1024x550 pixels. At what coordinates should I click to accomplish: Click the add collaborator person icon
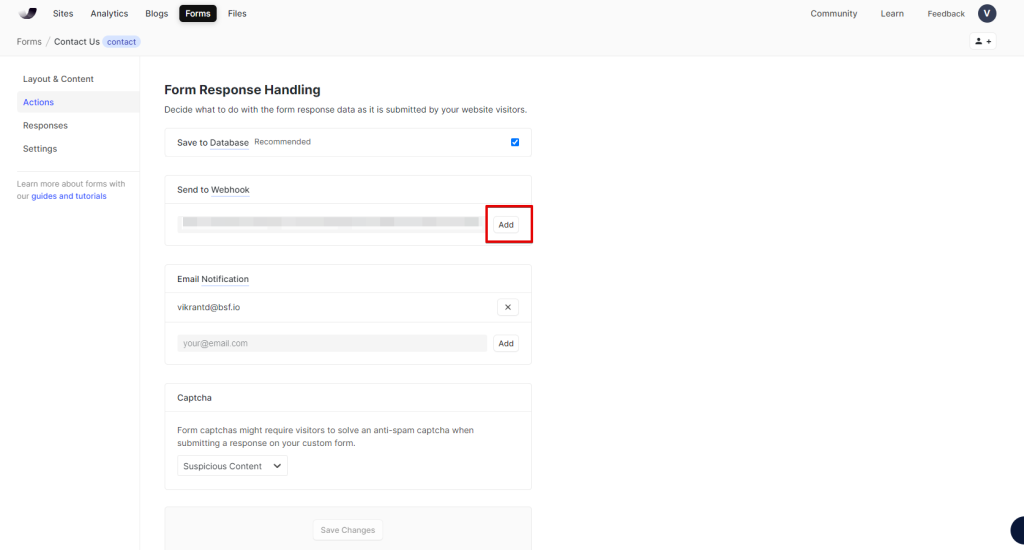983,42
